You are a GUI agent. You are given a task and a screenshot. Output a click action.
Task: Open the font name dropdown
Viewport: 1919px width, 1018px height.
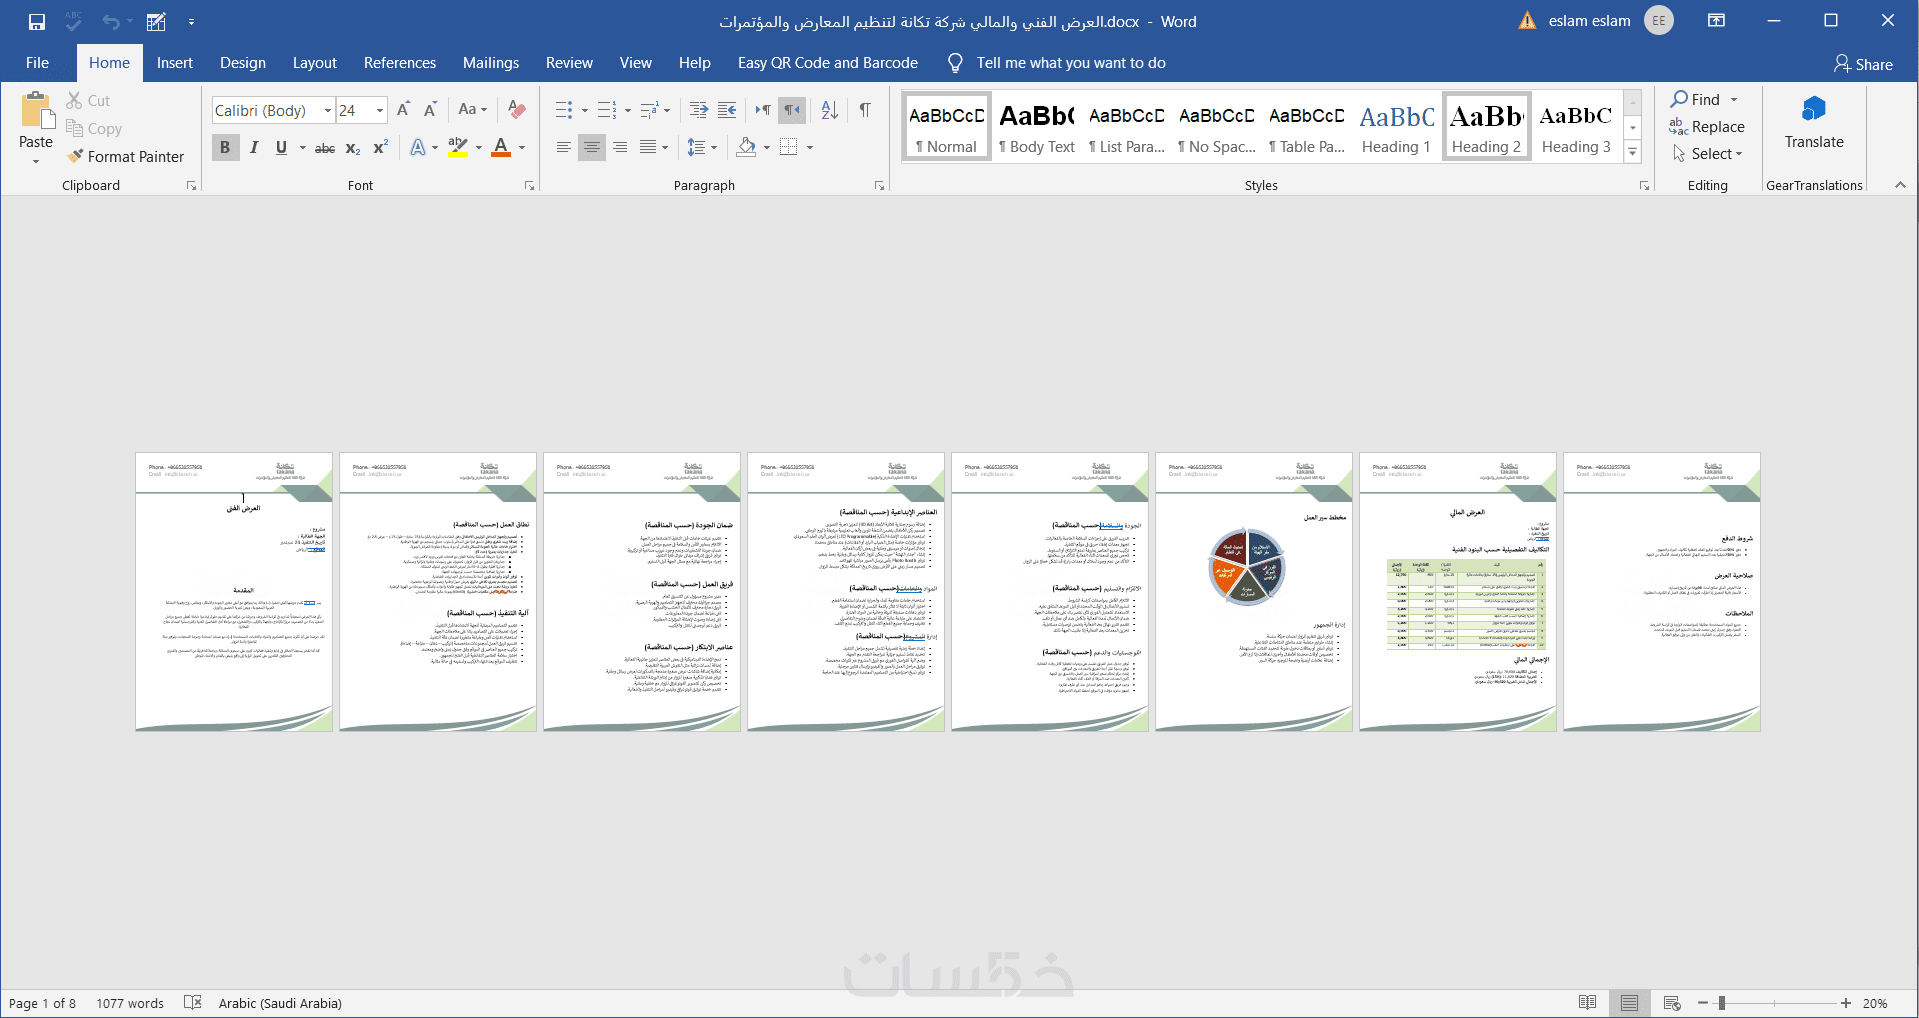pyautogui.click(x=327, y=110)
